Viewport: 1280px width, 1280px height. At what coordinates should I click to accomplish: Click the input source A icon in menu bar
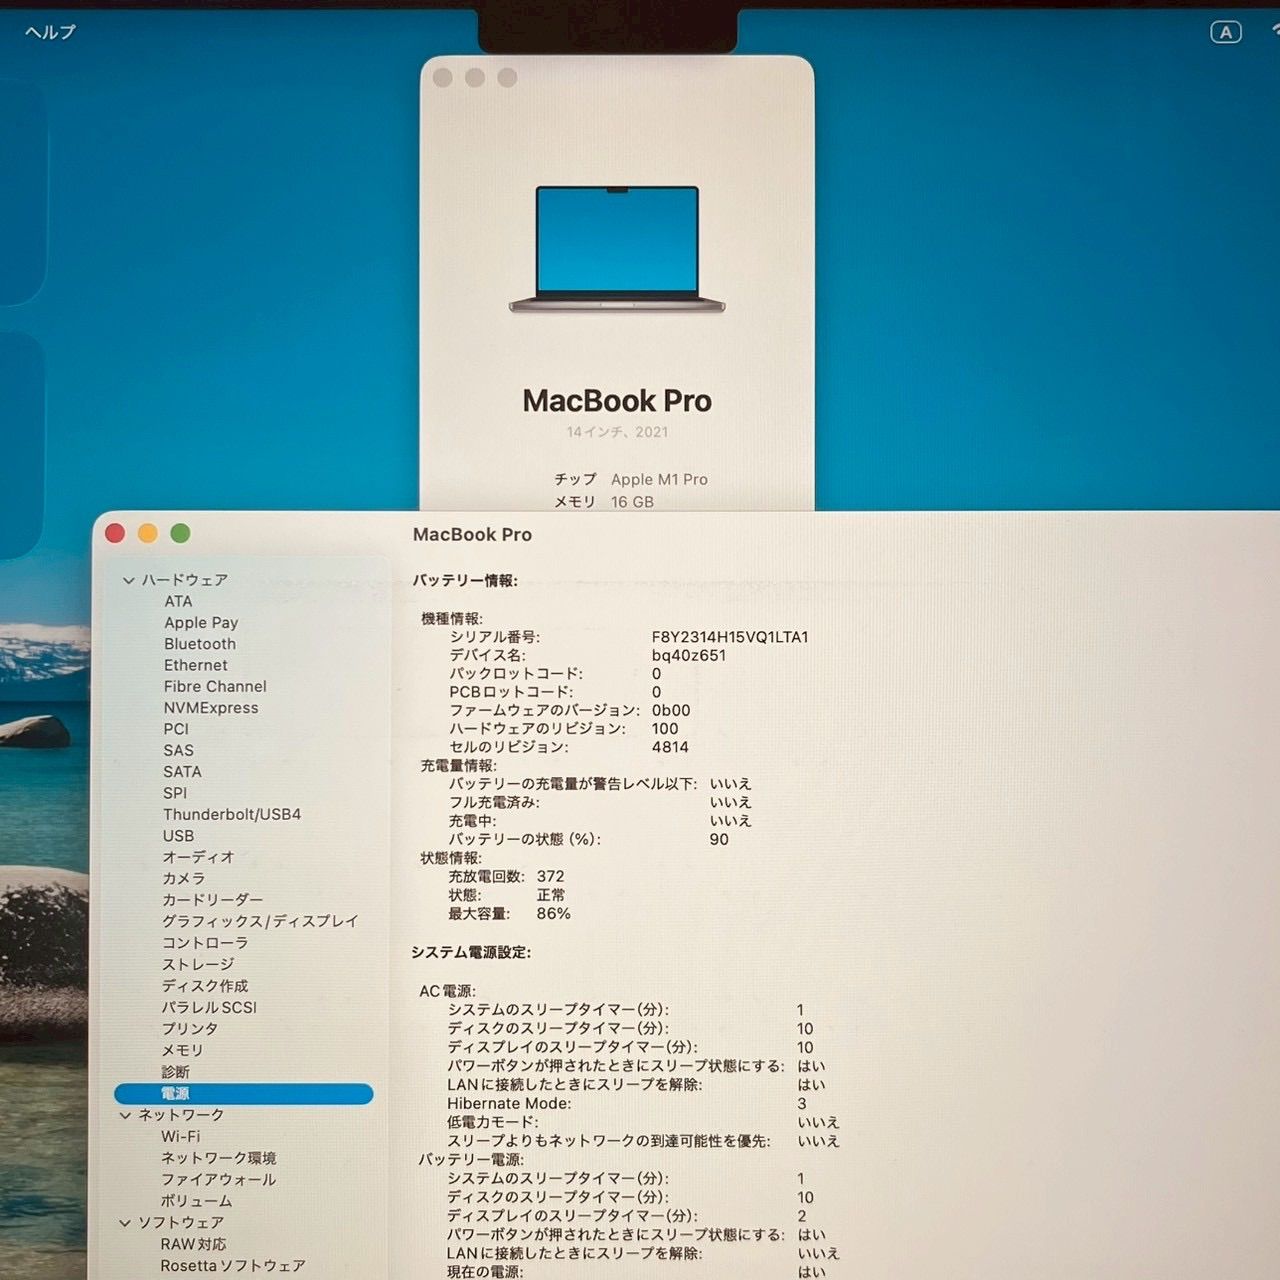(1225, 32)
